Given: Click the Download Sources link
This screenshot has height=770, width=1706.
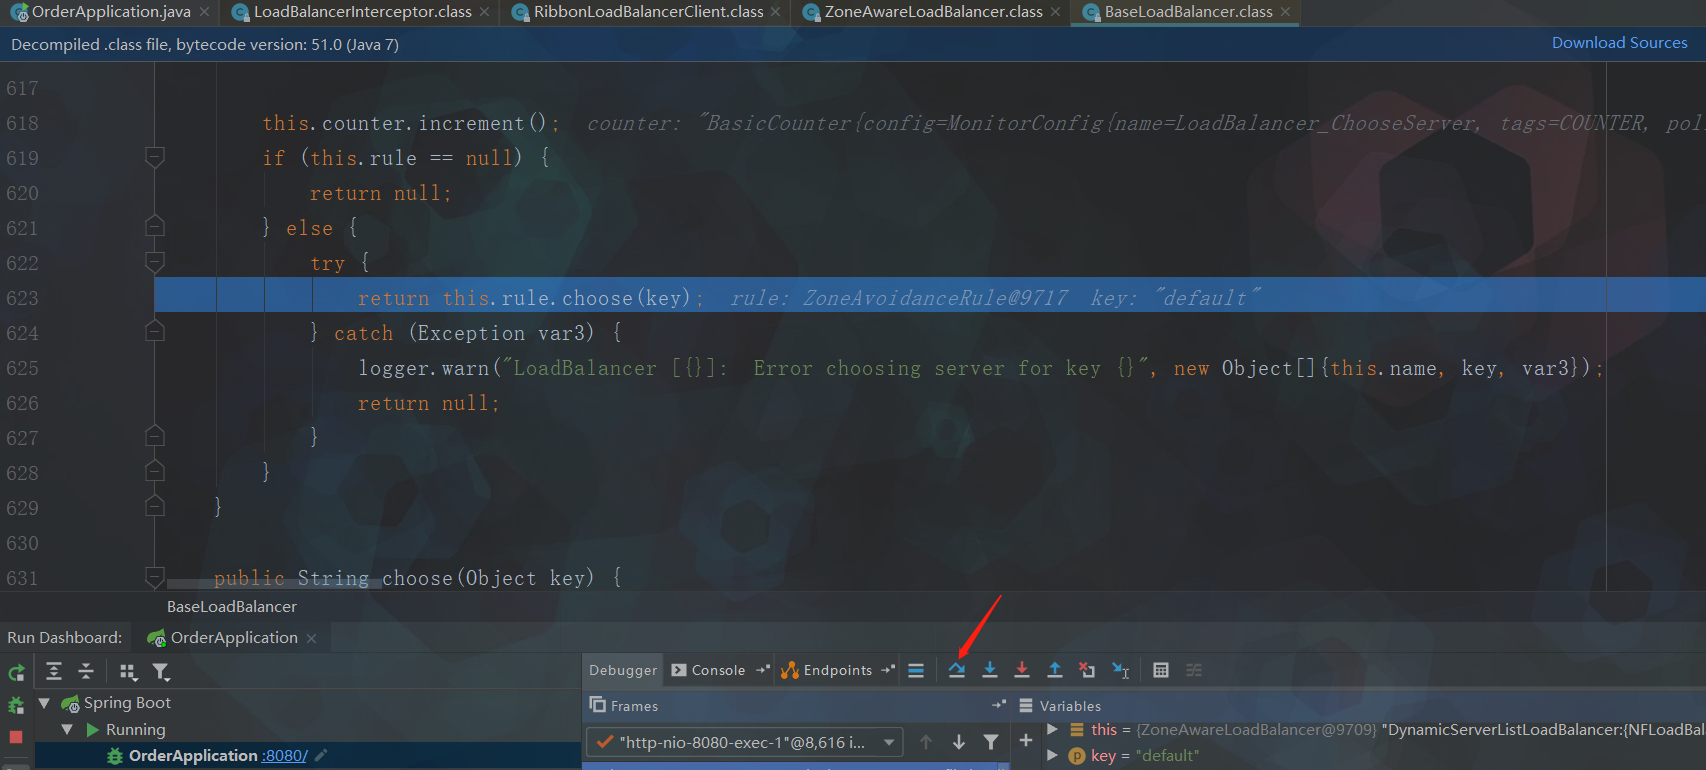Looking at the screenshot, I should coord(1619,42).
